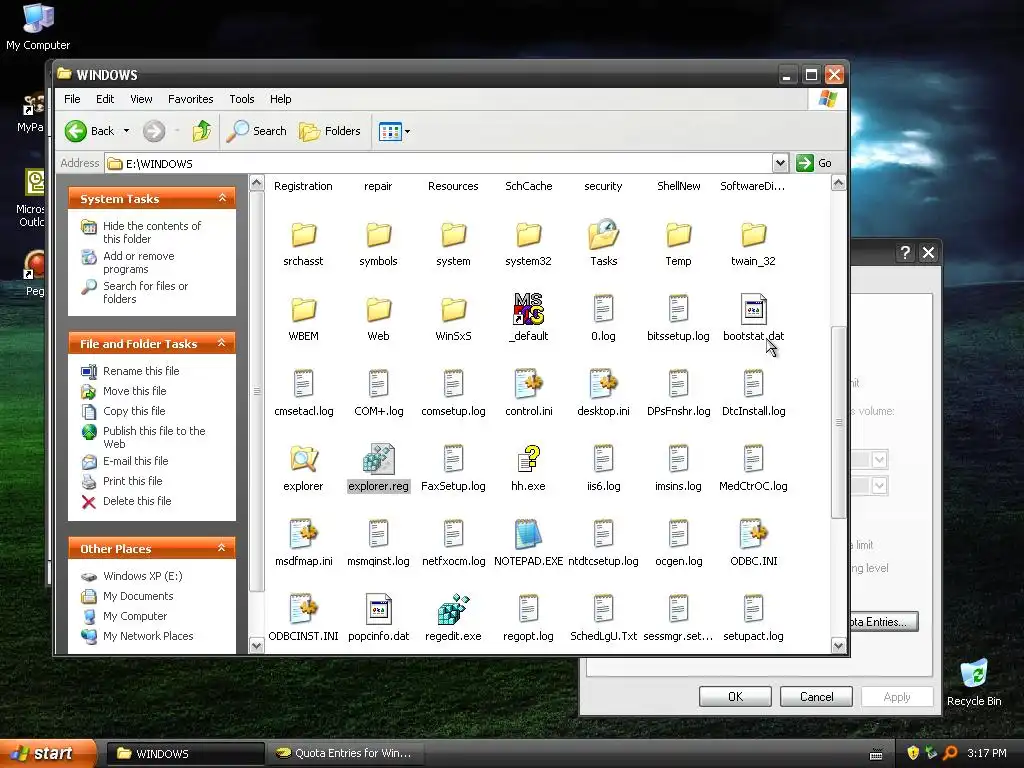Viewport: 1024px width, 768px height.
Task: Toggle the Folders pane button
Action: coord(330,131)
